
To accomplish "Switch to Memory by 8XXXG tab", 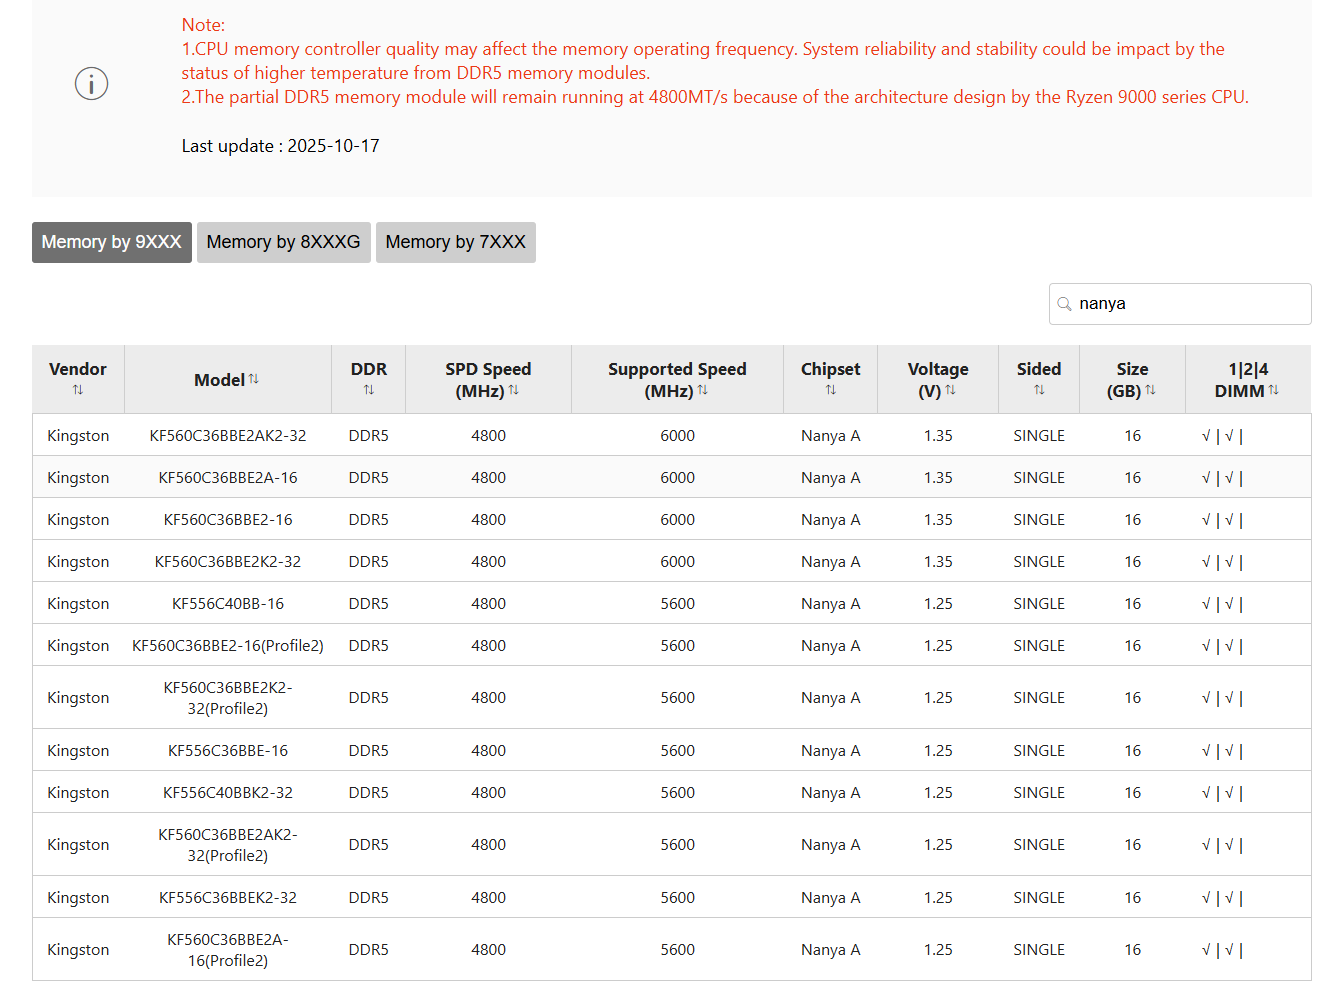I will point(284,242).
